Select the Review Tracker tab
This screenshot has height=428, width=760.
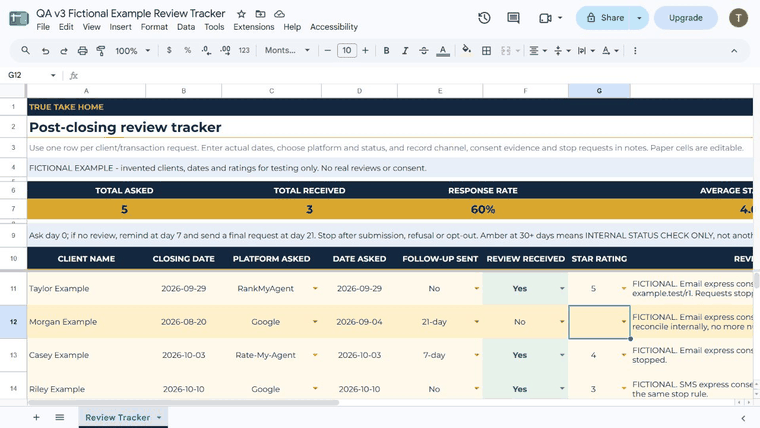point(117,417)
